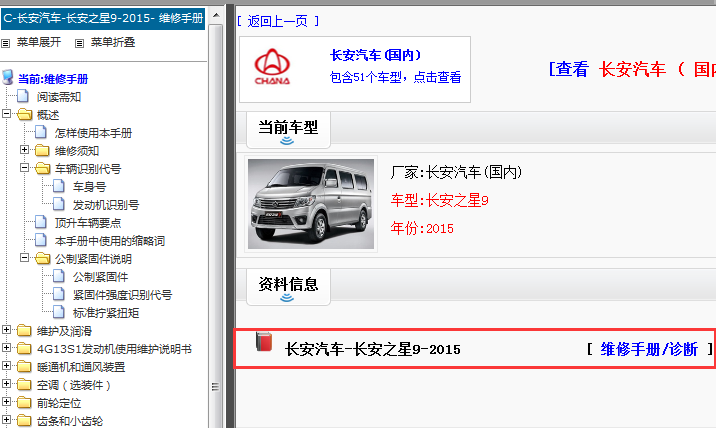The image size is (716, 428).
Task: Click the 长安之星9 van thumbnail
Action: click(311, 204)
